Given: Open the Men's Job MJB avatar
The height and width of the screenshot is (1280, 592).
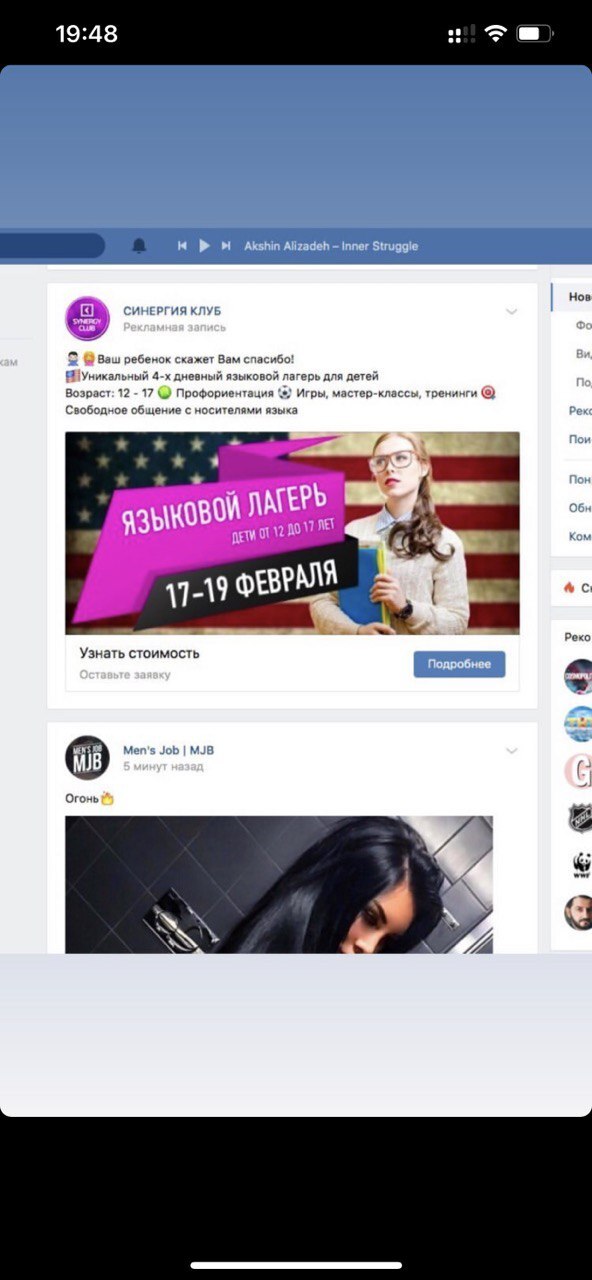Looking at the screenshot, I should coord(87,757).
